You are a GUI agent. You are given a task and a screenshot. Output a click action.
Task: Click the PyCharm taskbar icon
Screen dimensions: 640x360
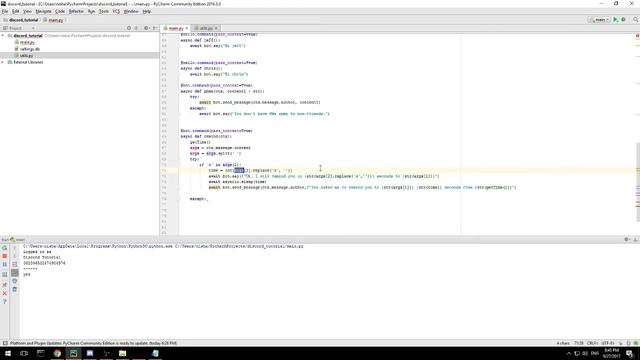point(73,353)
